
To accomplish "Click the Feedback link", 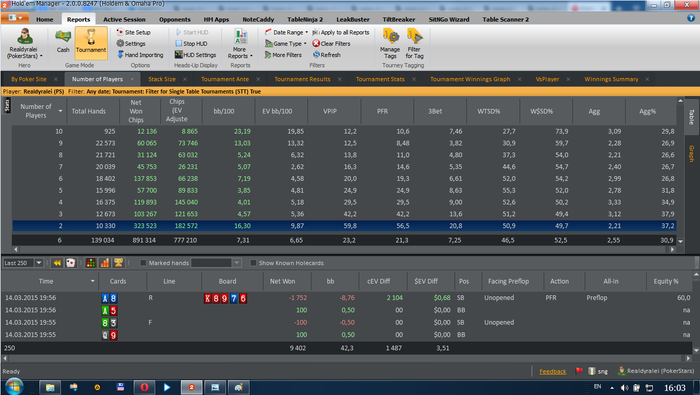I will pyautogui.click(x=552, y=371).
